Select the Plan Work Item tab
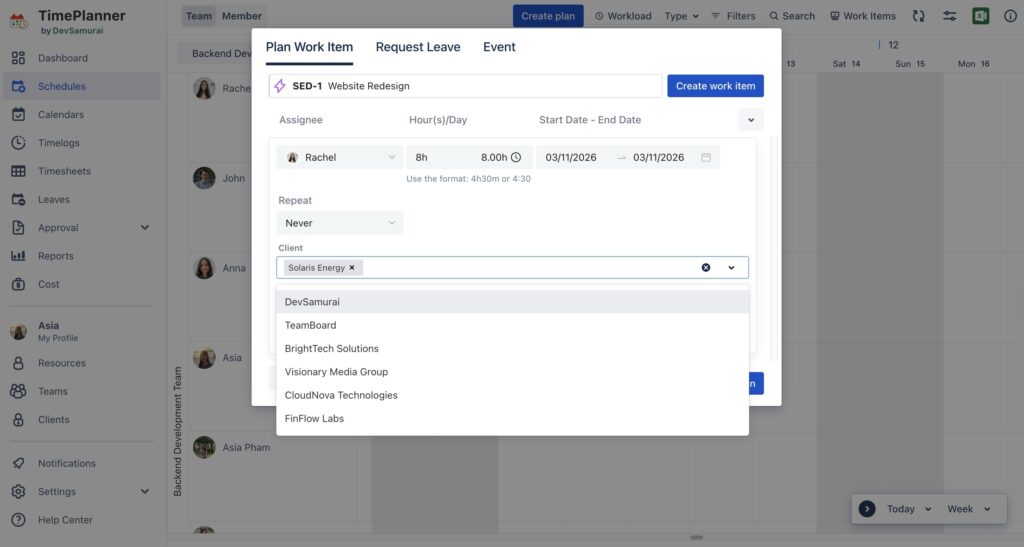The width and height of the screenshot is (1024, 547). click(x=310, y=47)
